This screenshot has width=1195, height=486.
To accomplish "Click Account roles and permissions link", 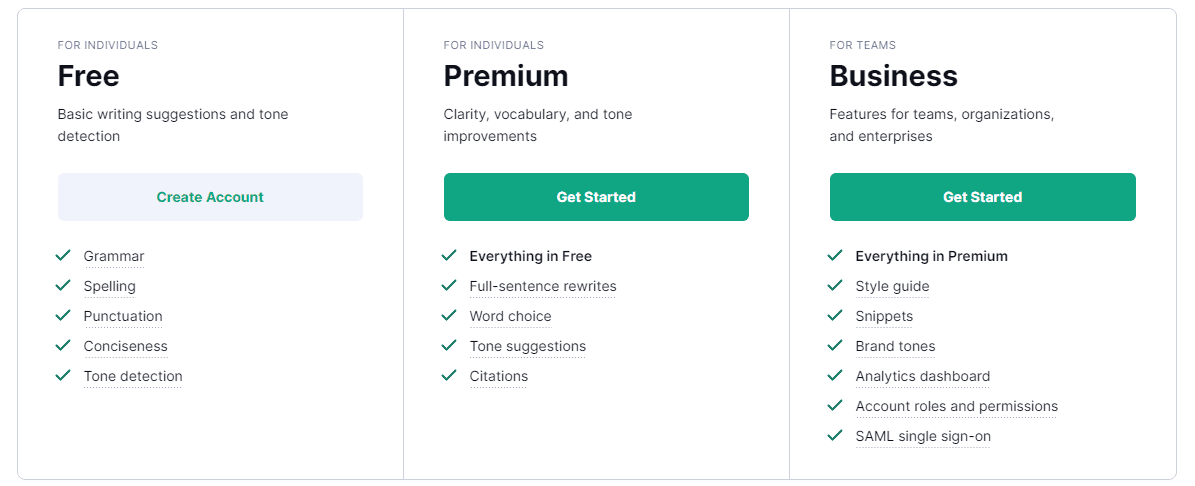I will click(956, 406).
